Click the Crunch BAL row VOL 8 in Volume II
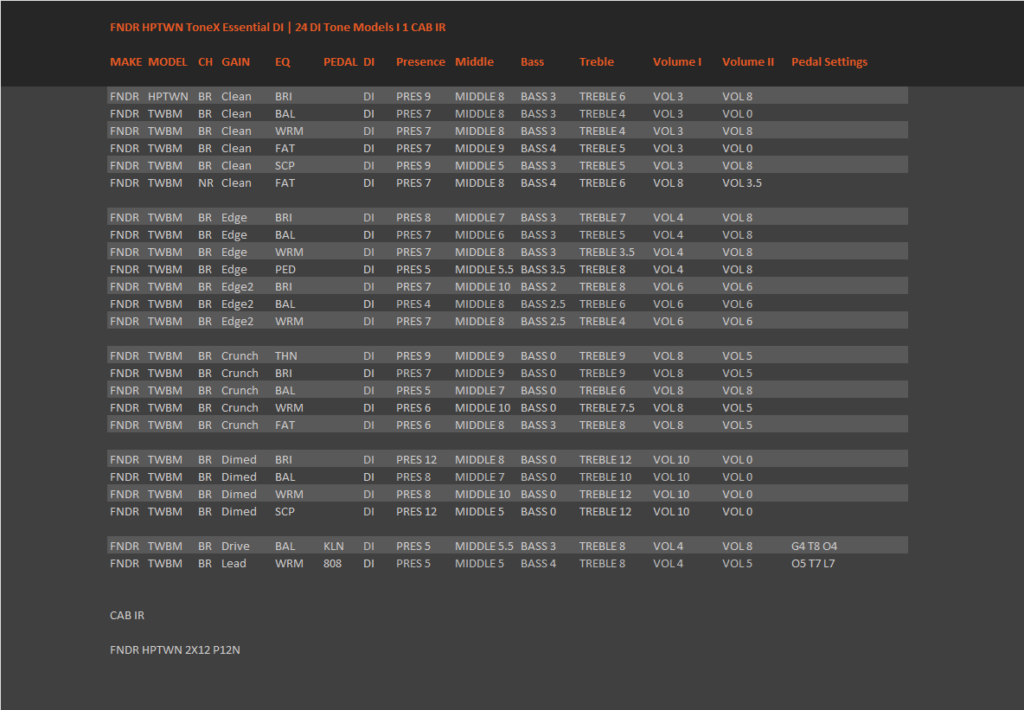This screenshot has height=710, width=1024. (x=737, y=391)
